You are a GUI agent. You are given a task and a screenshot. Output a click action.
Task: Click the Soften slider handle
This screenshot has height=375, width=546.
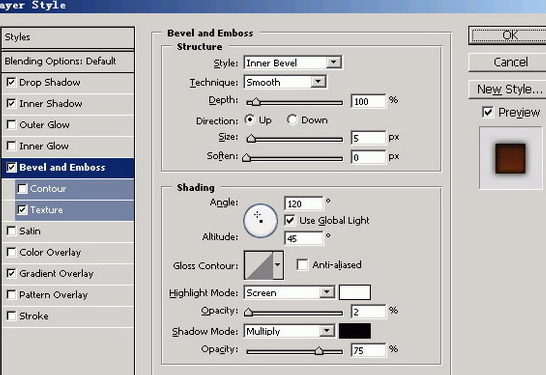(247, 158)
